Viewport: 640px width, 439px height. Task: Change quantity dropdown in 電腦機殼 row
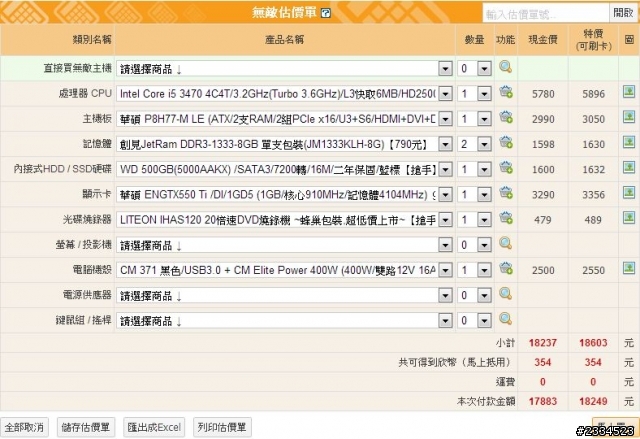474,270
